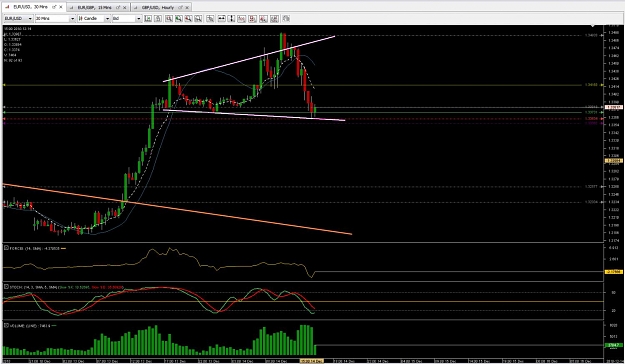The width and height of the screenshot is (625, 364).
Task: Click the grey grid toolbar icon
Action: click(x=274, y=18)
